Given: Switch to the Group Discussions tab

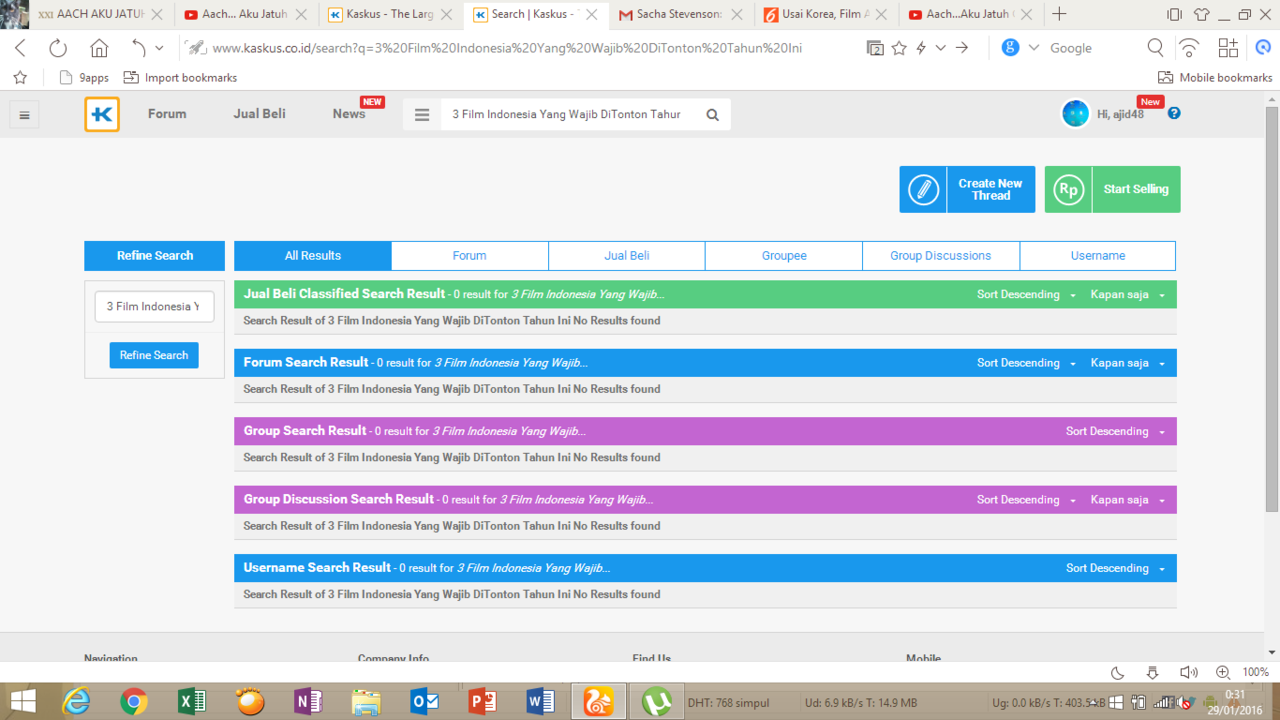Looking at the screenshot, I should click(941, 256).
